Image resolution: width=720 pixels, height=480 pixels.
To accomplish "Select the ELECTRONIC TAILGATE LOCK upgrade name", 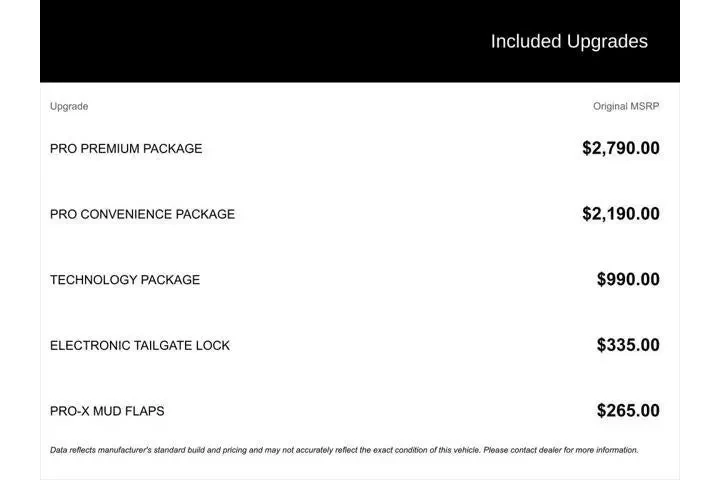I will (140, 346).
